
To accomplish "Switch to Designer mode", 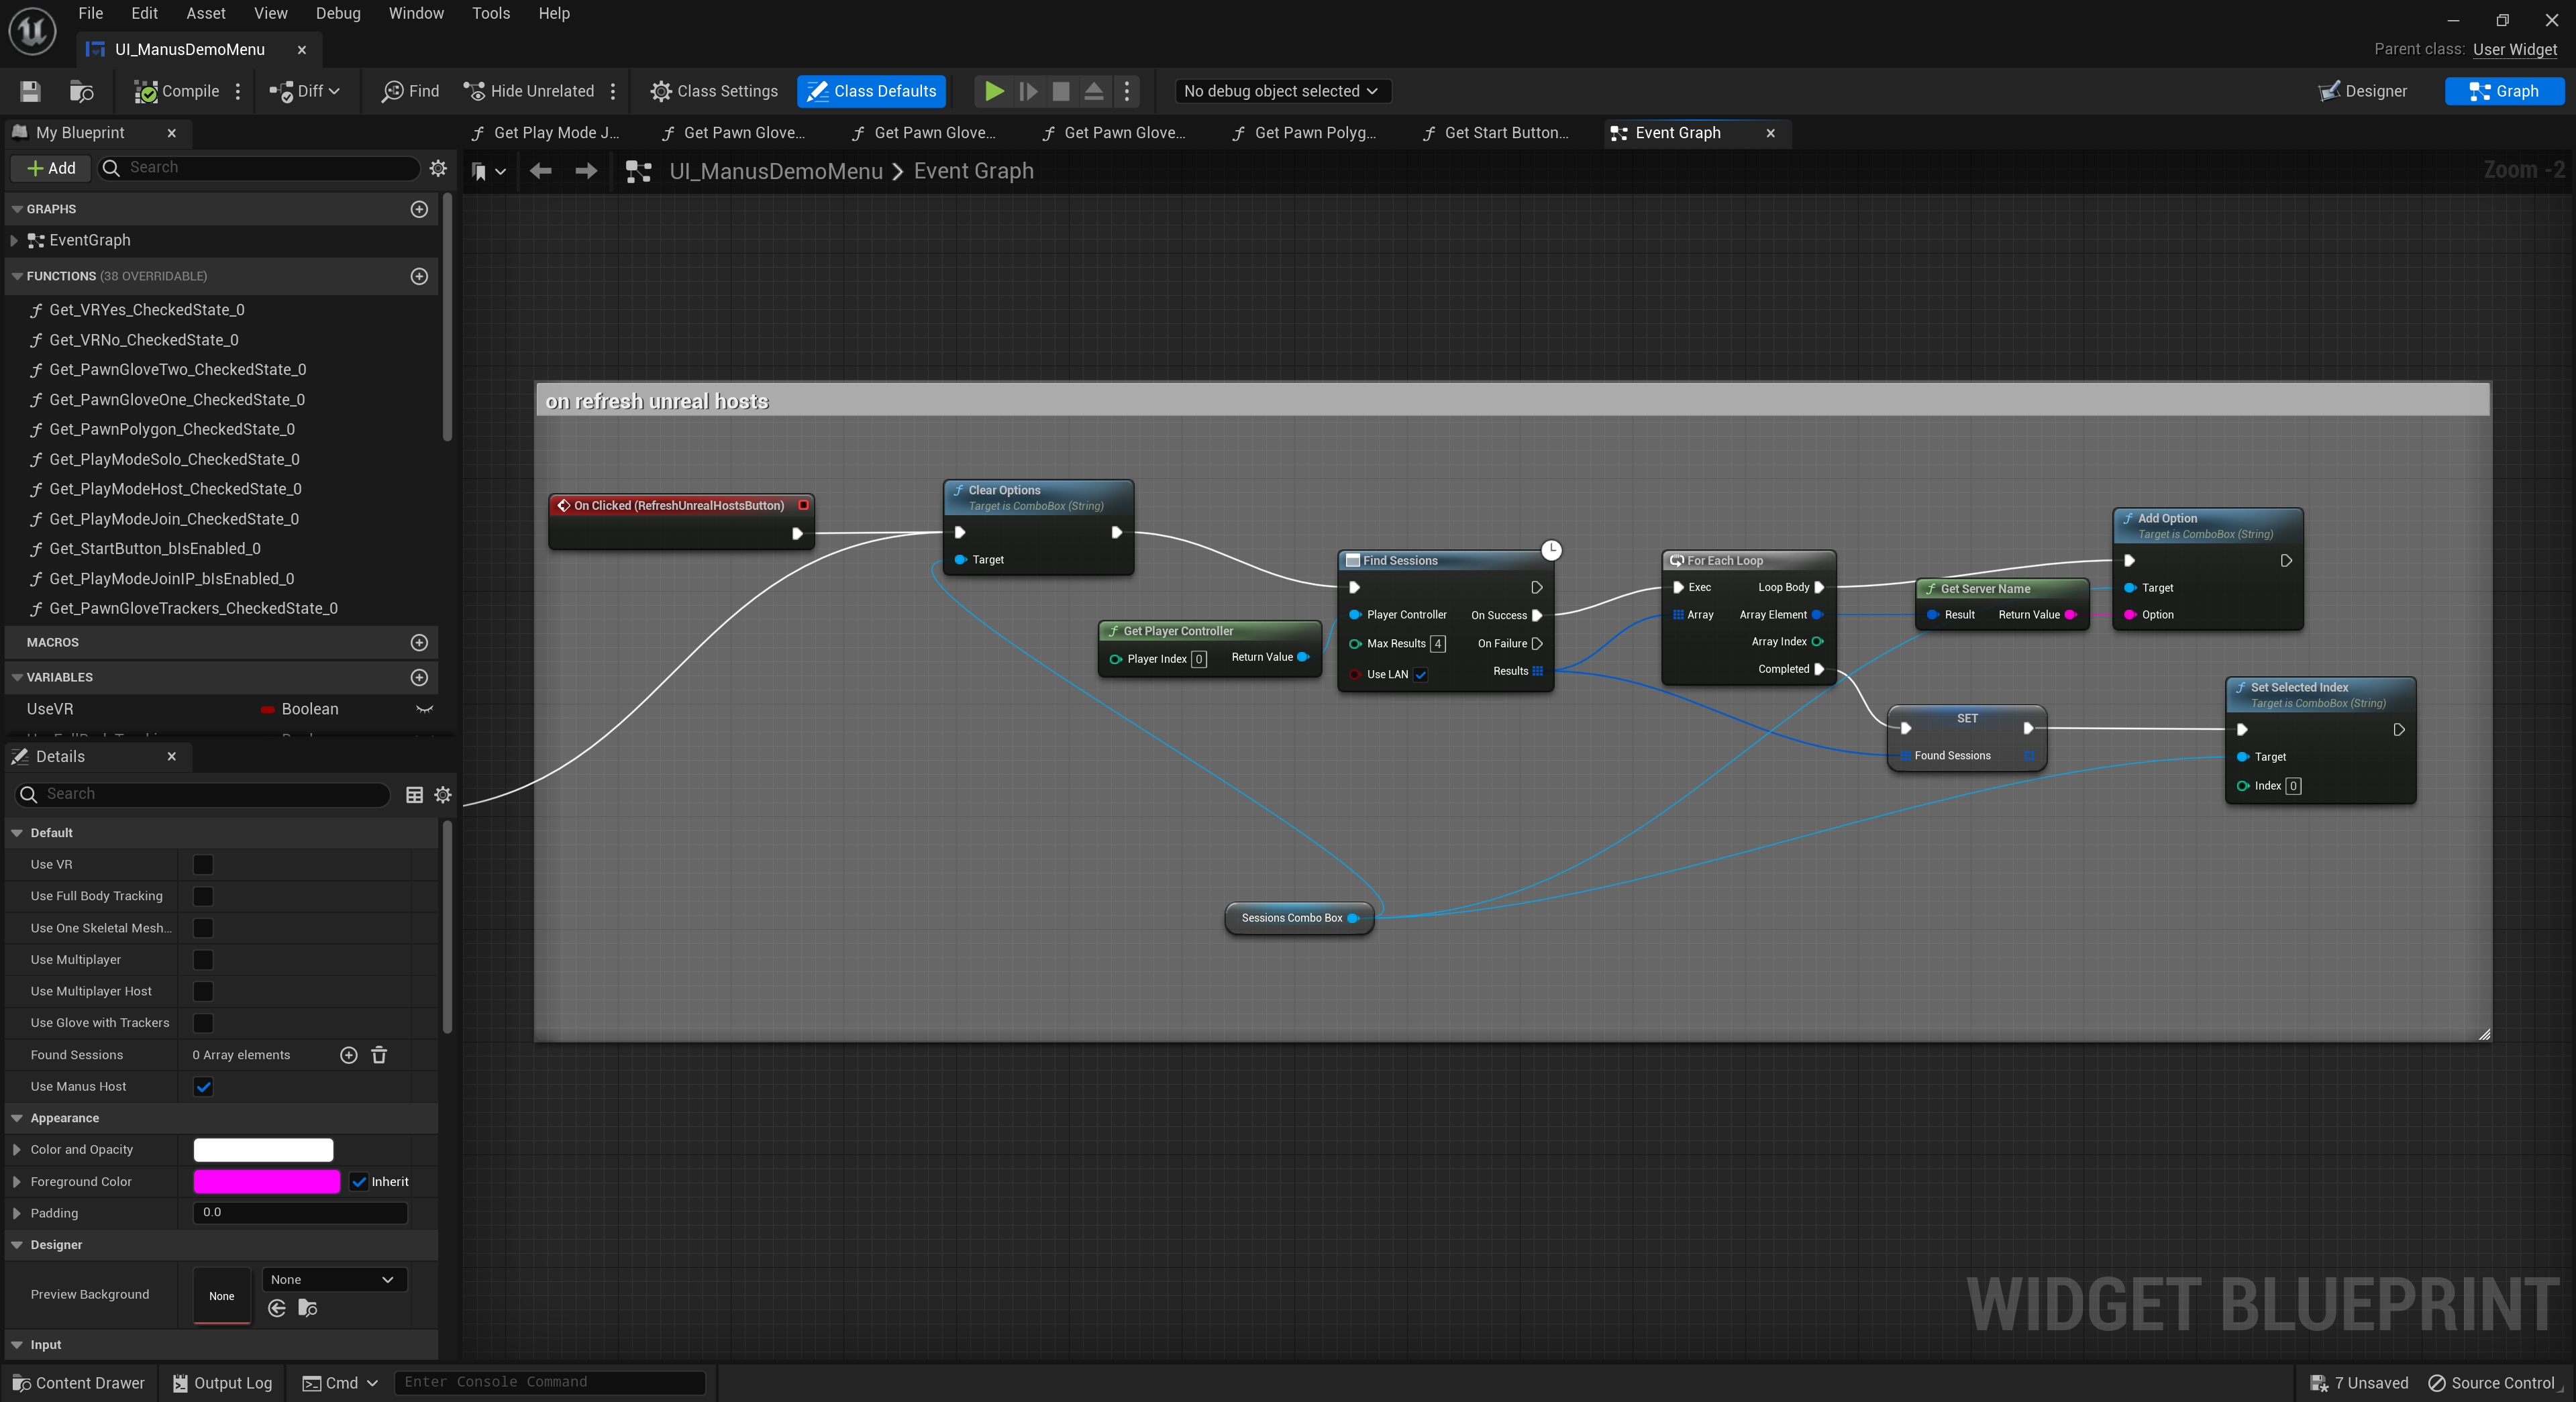I will [x=2363, y=91].
